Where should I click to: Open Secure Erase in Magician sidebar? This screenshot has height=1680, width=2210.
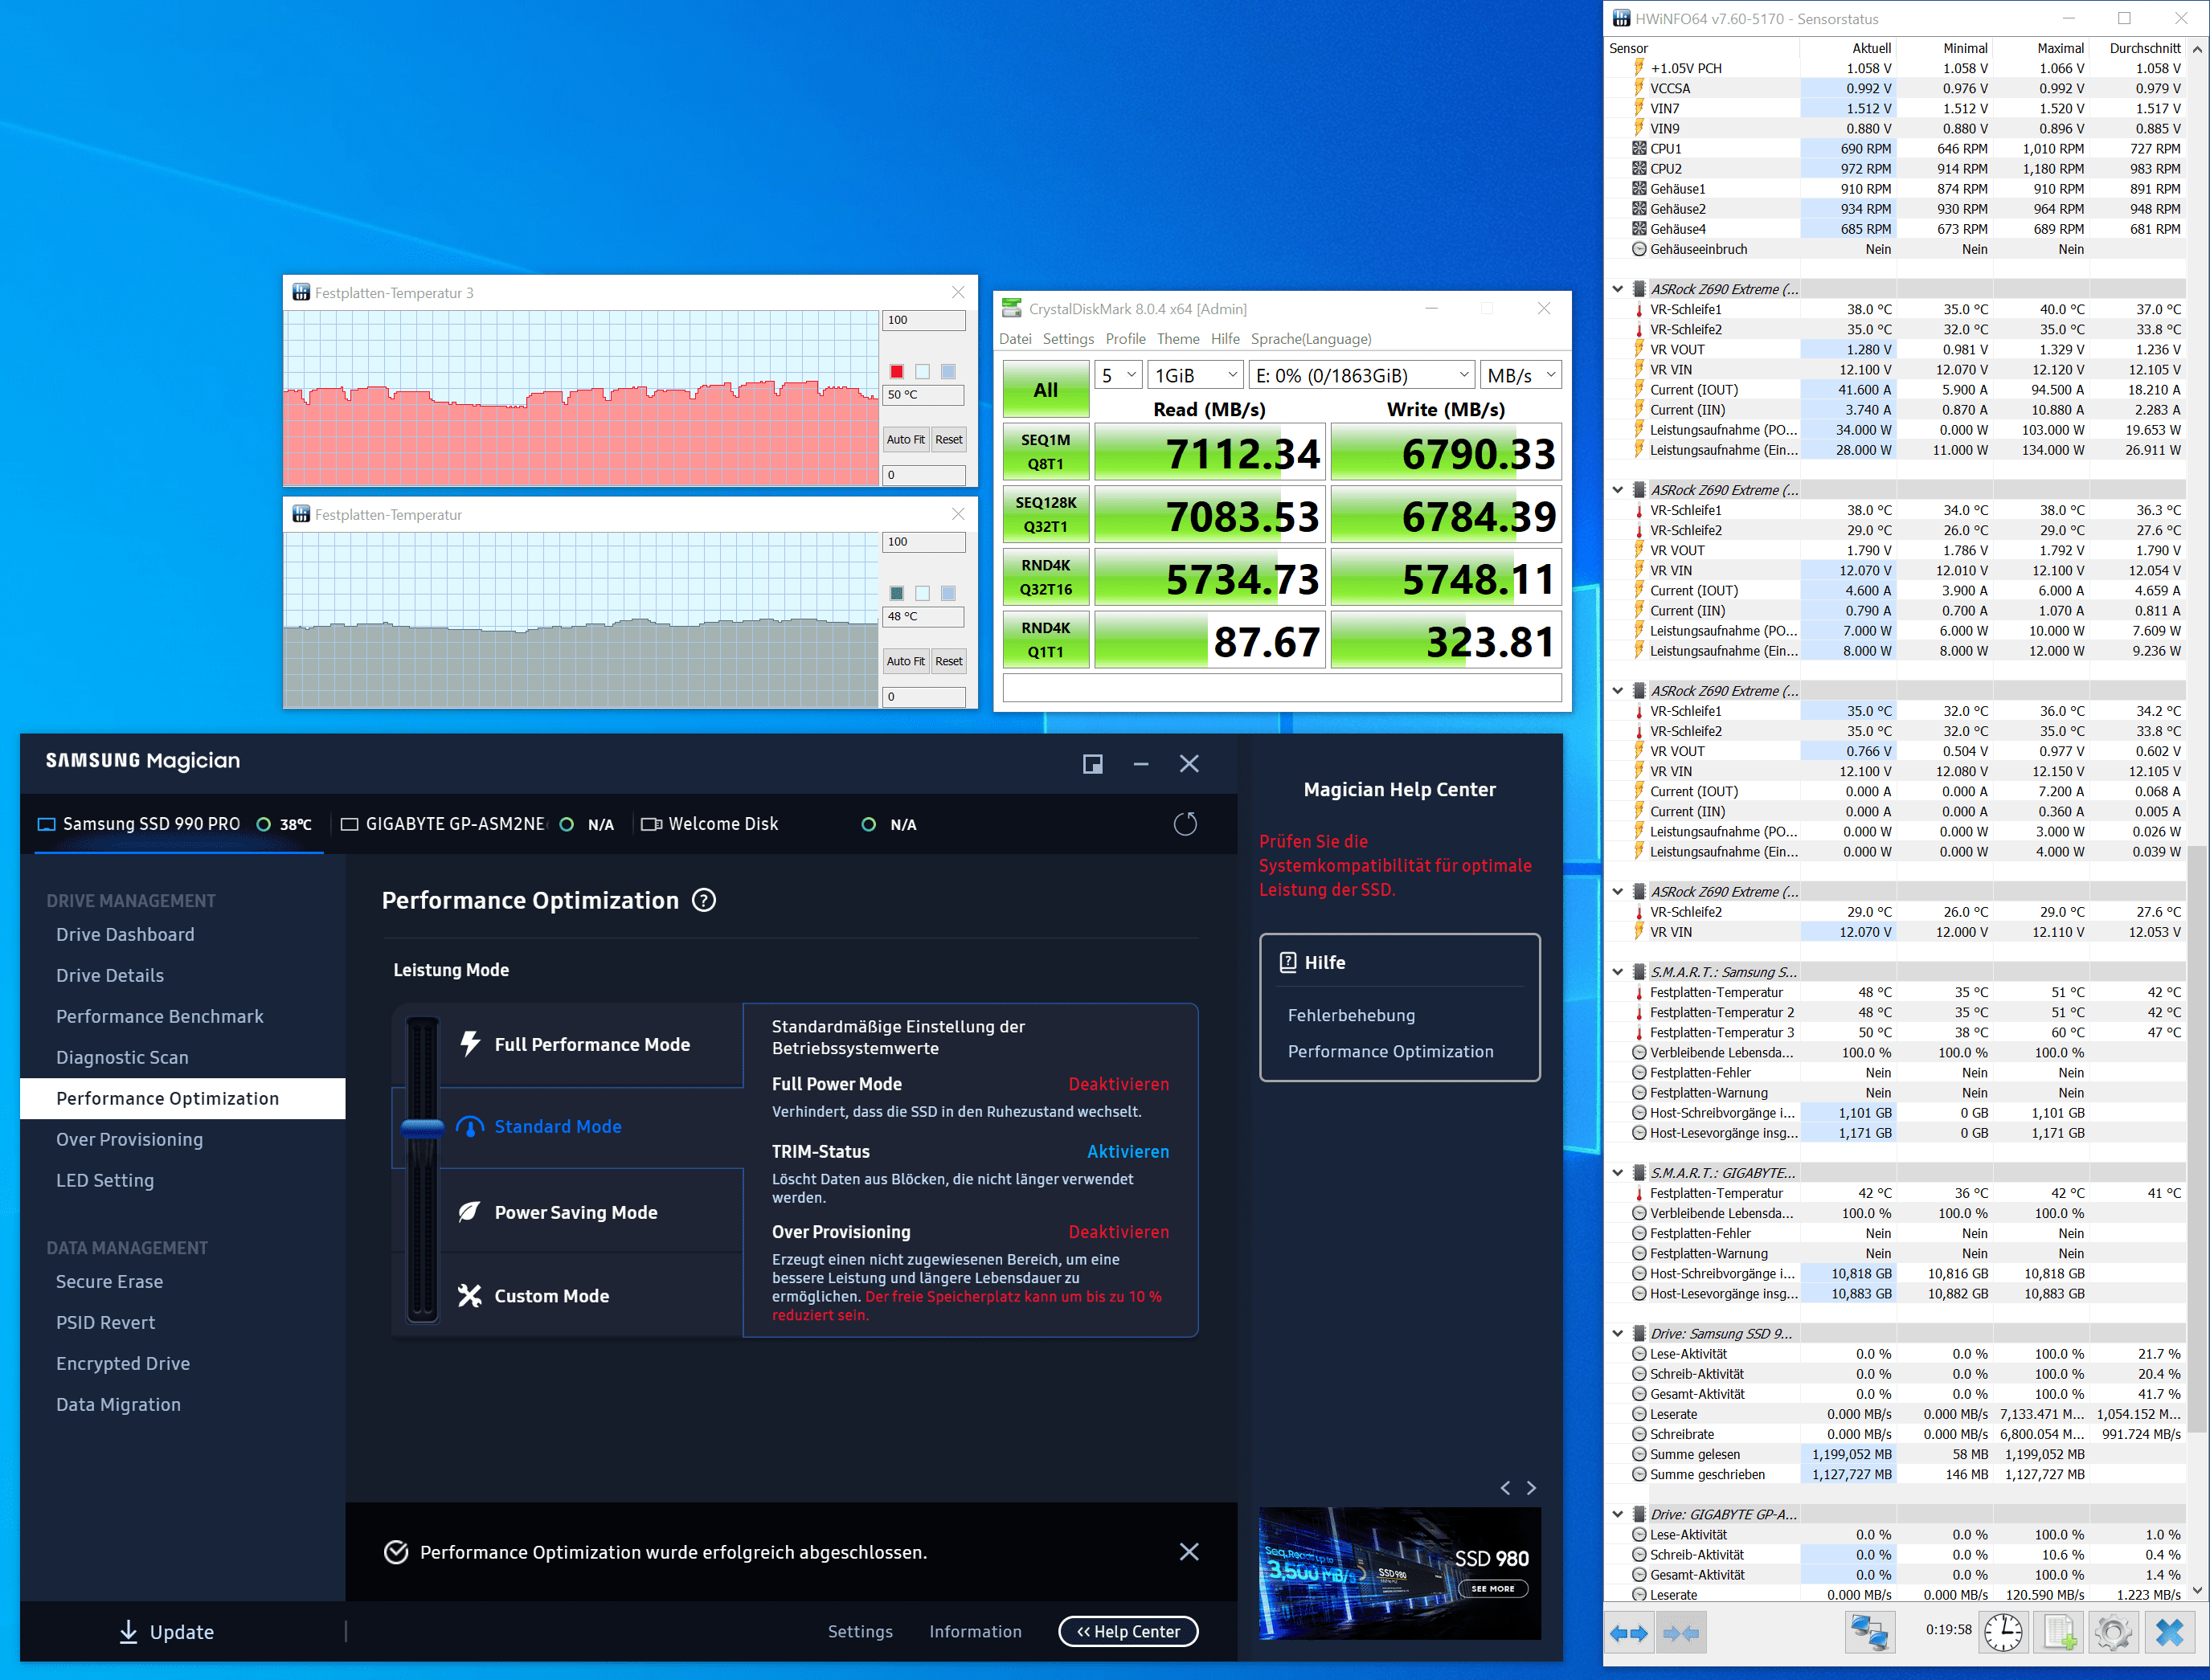tap(109, 1282)
